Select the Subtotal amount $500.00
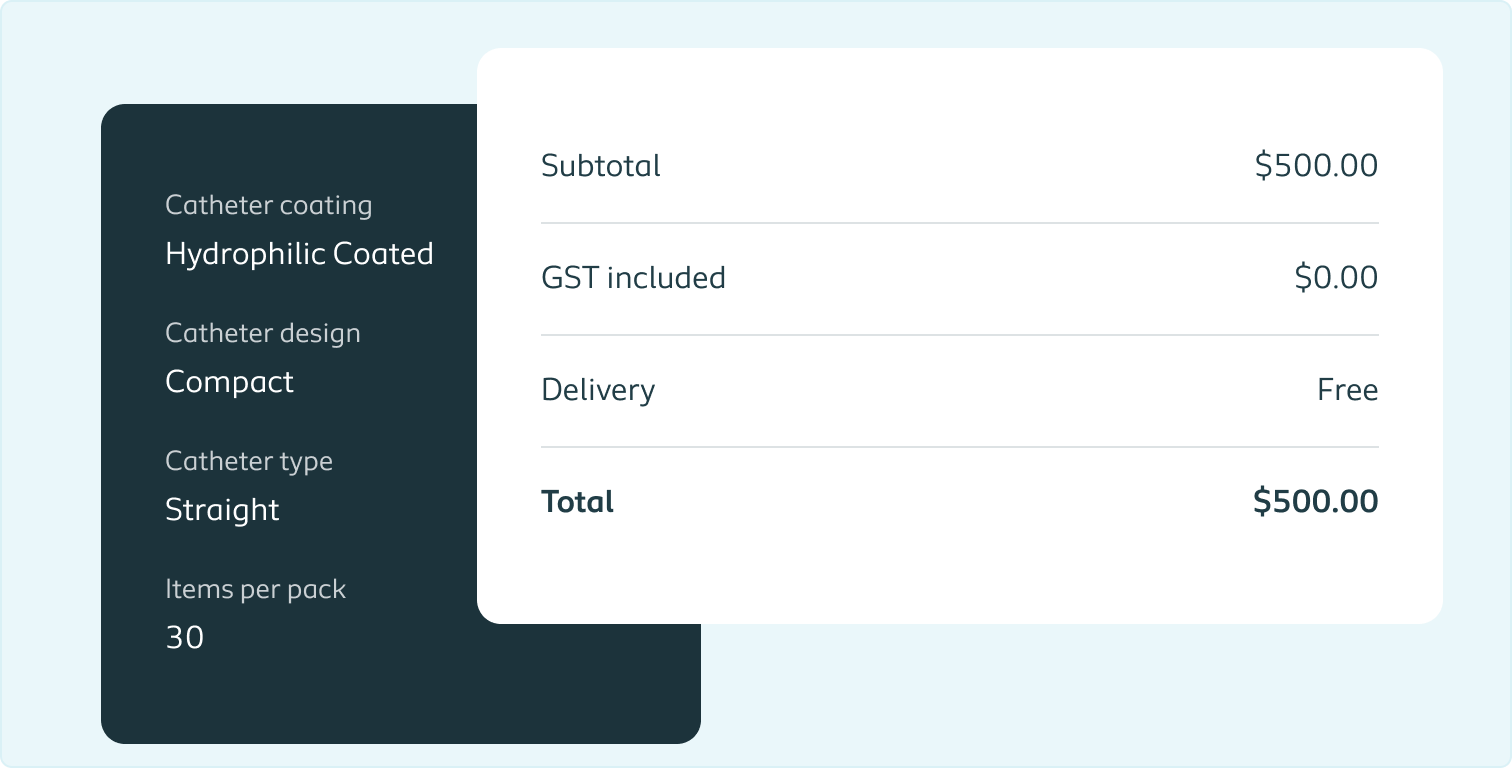The height and width of the screenshot is (768, 1512). 1316,166
